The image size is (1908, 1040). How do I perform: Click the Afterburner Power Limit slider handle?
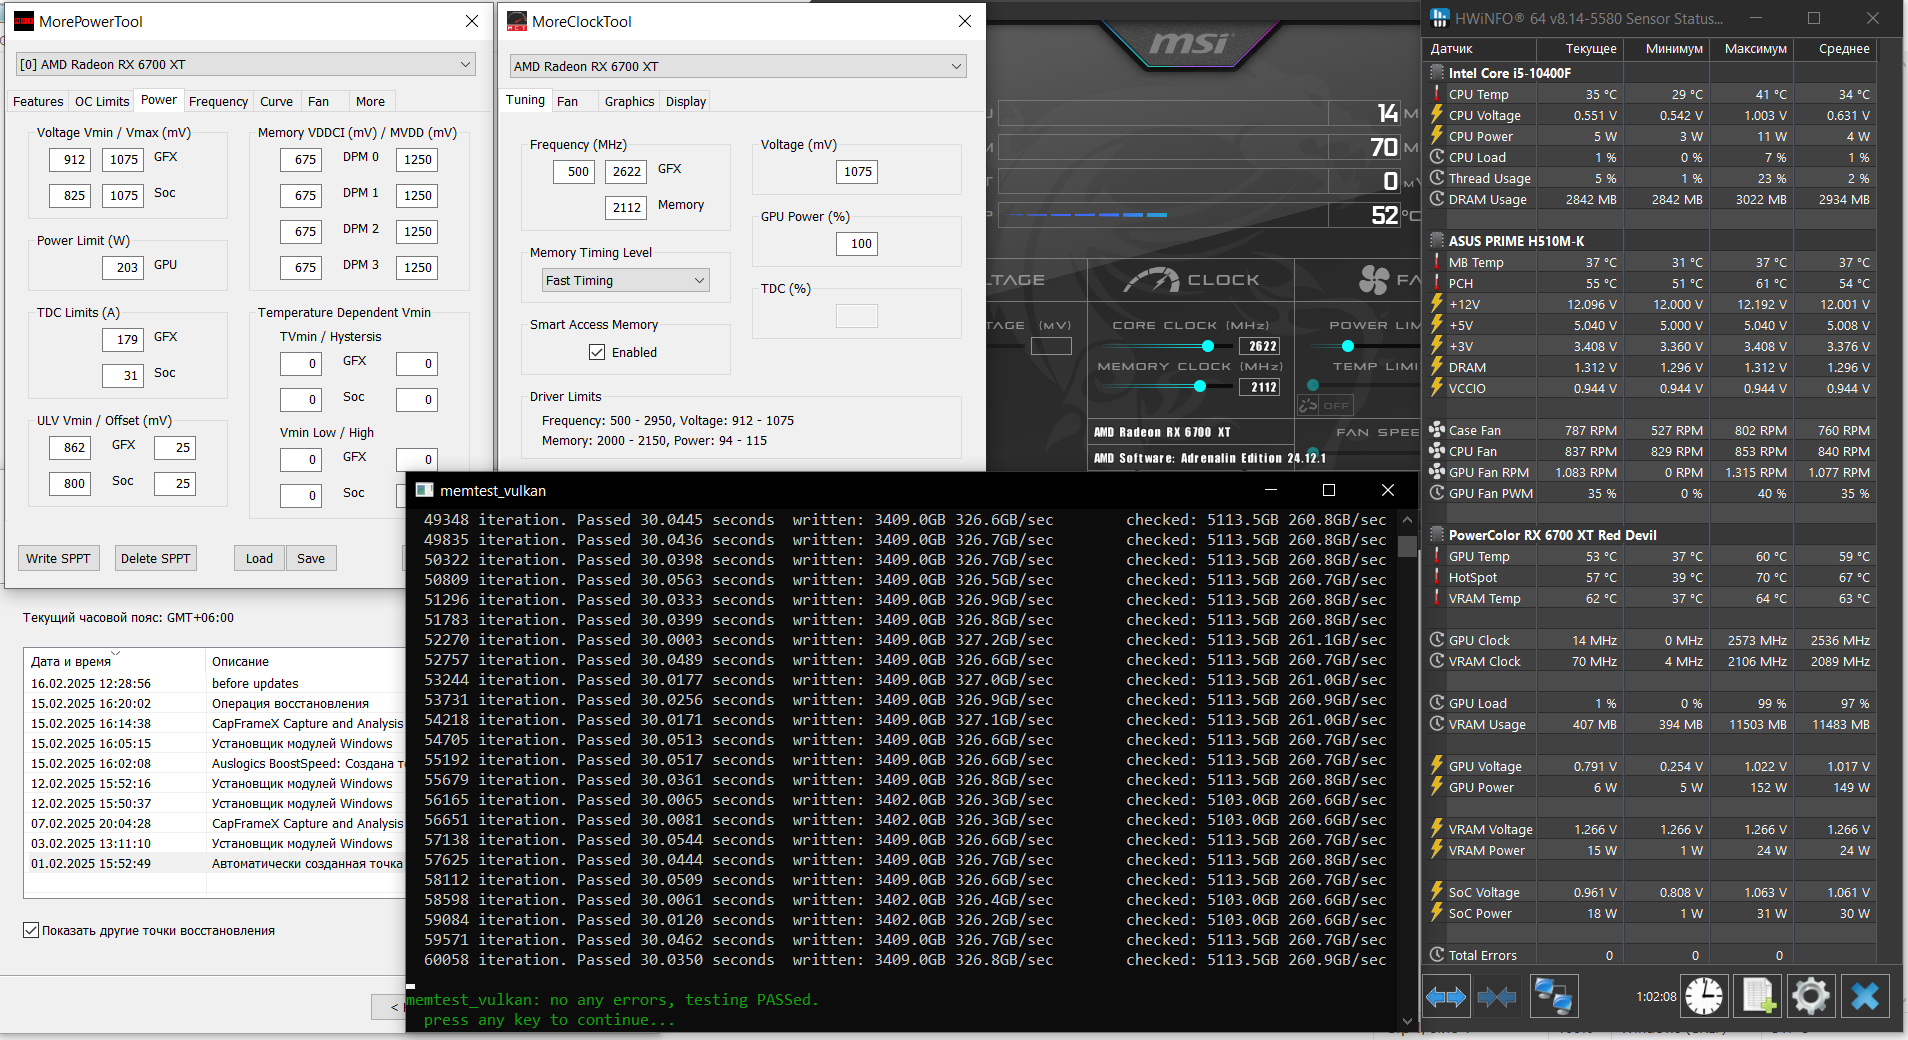[1348, 346]
